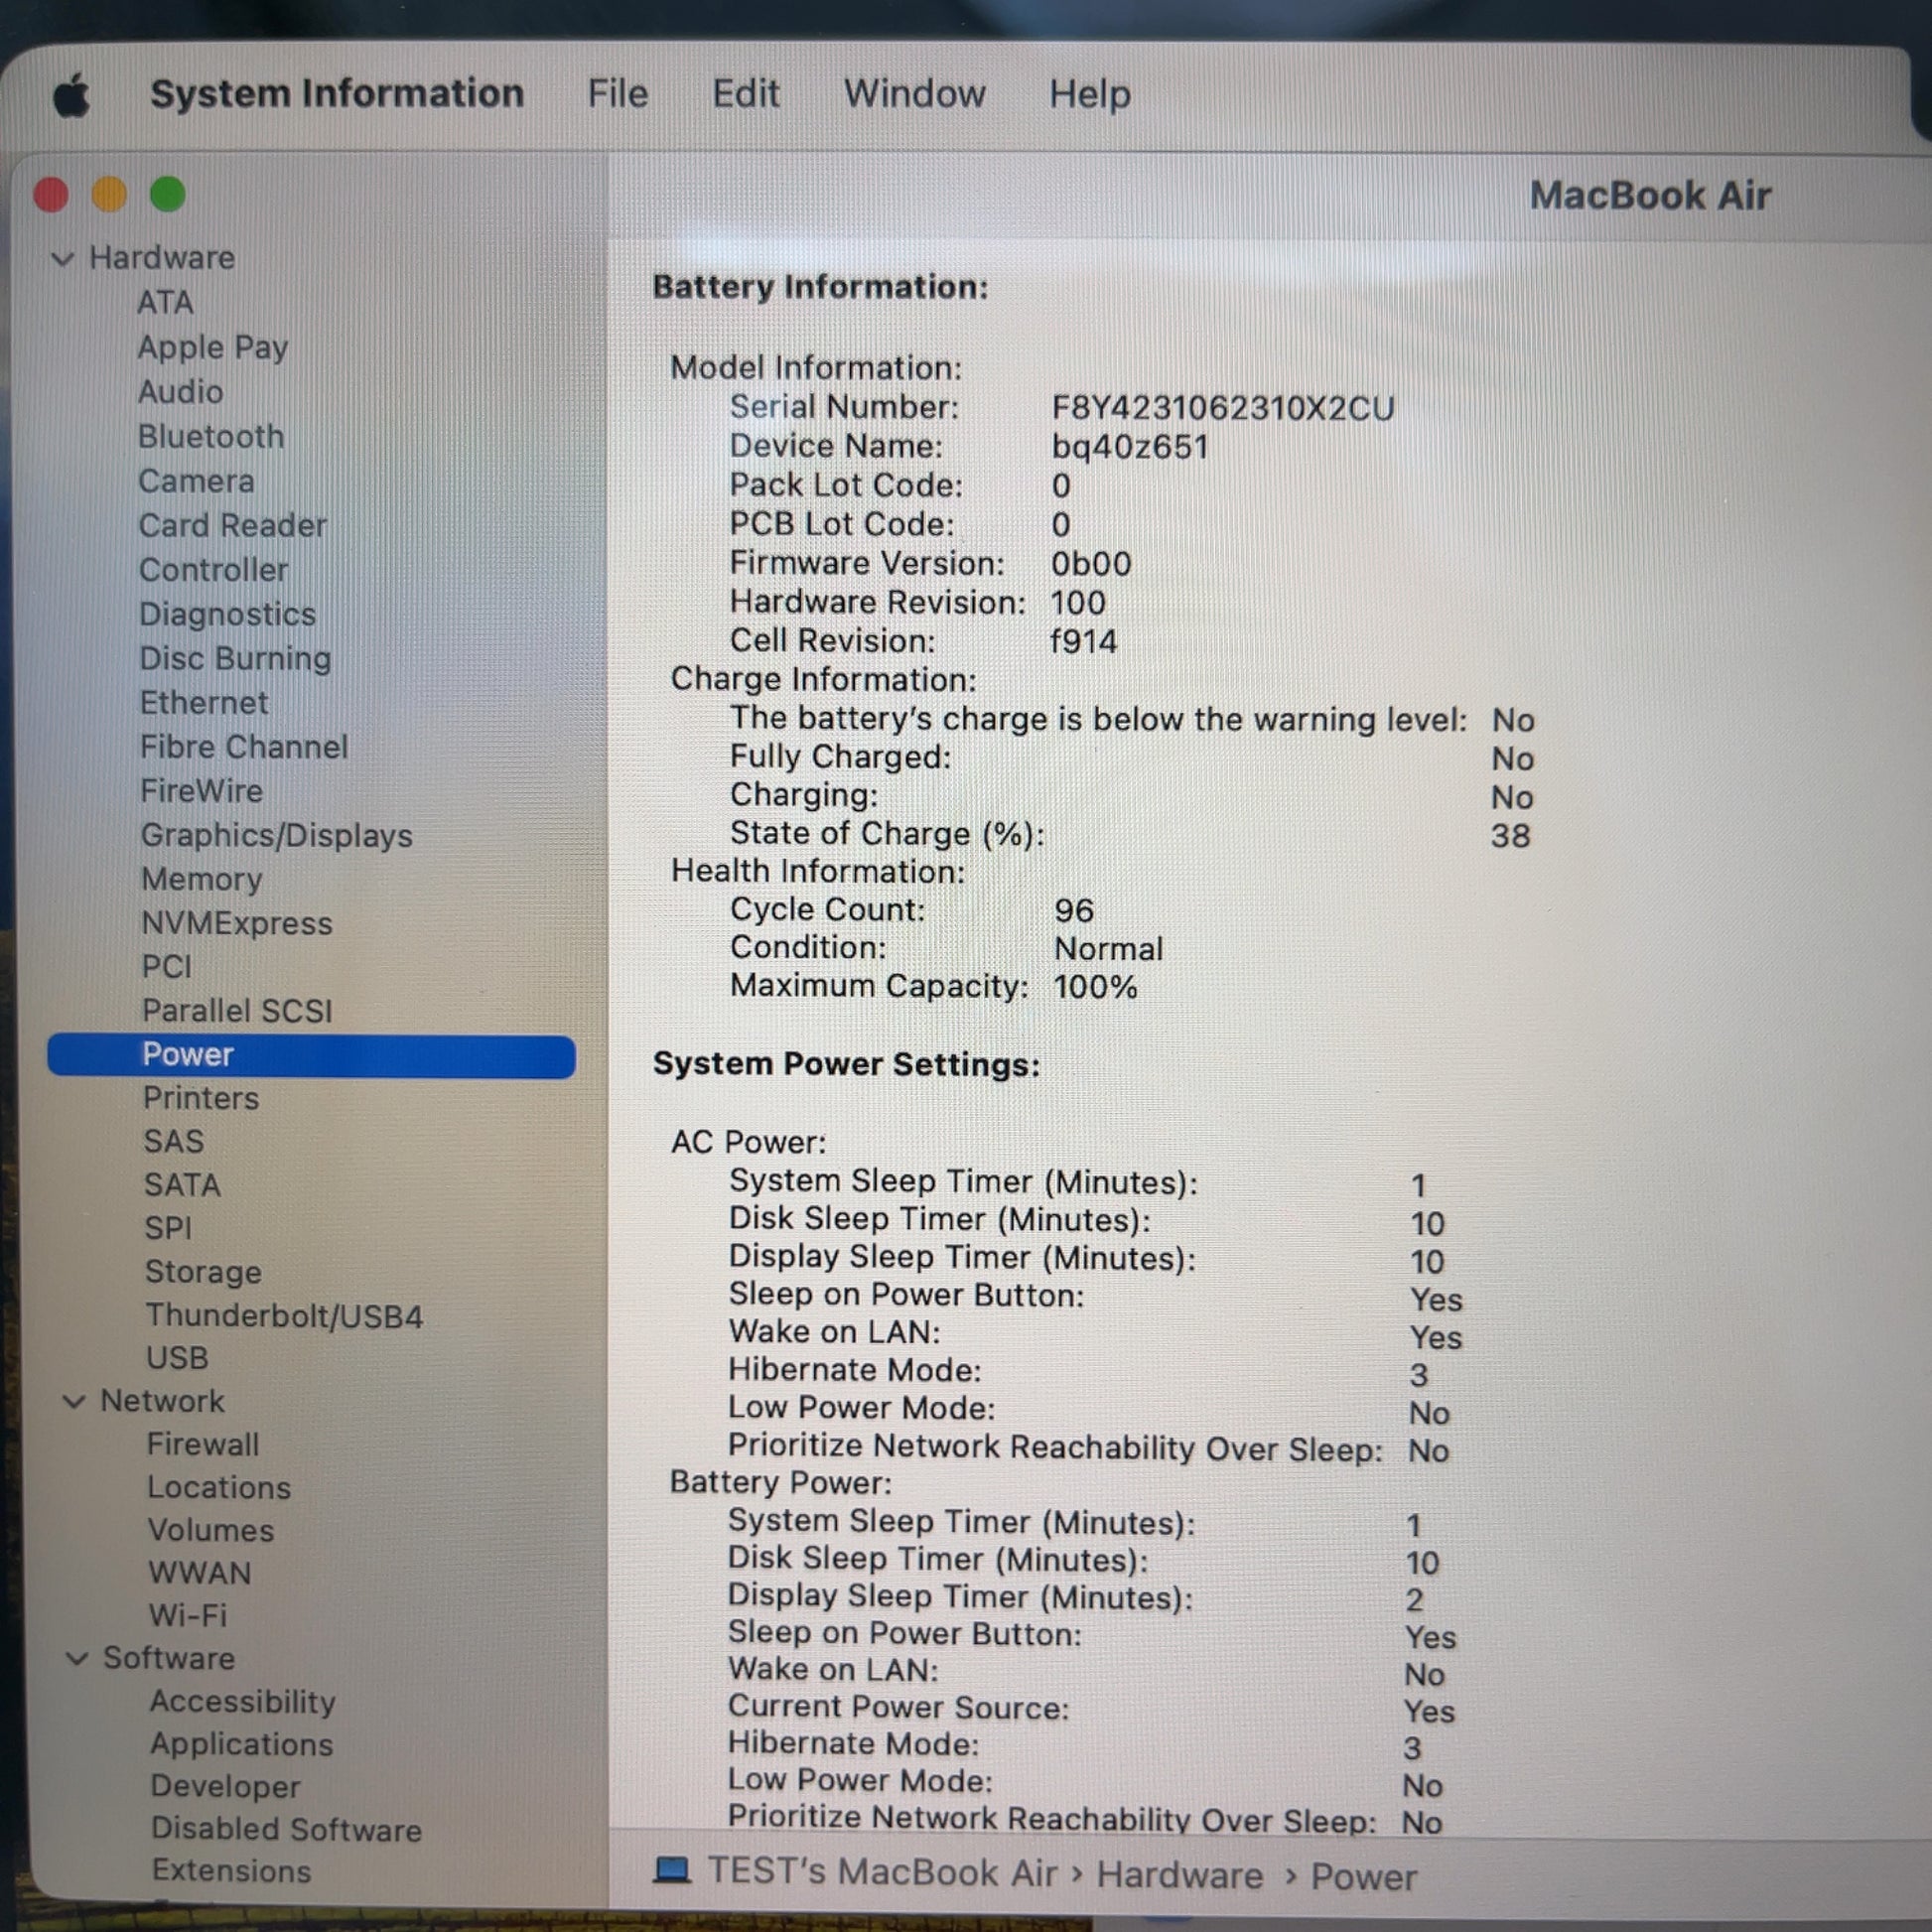Open the Apple menu icon
Image resolution: width=1932 pixels, height=1932 pixels.
[x=72, y=96]
